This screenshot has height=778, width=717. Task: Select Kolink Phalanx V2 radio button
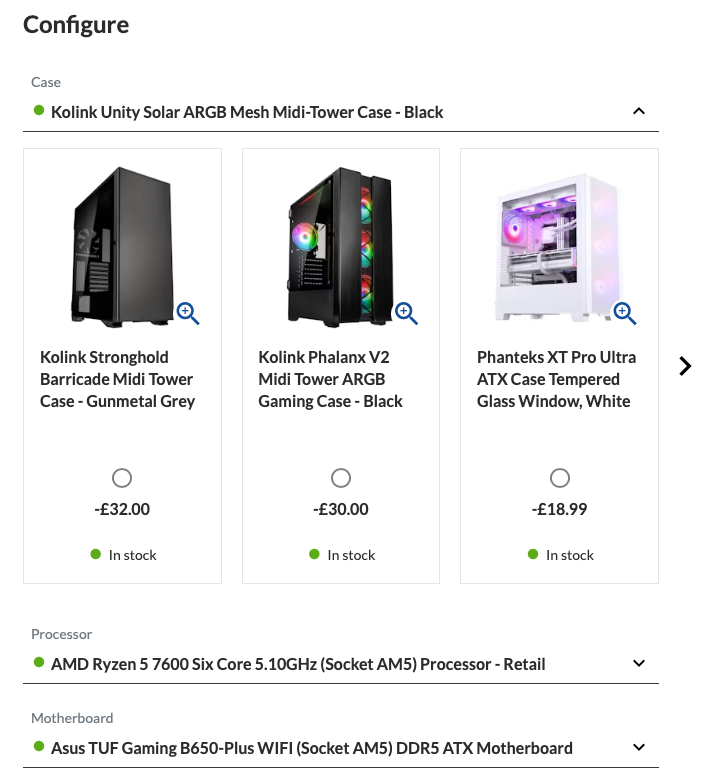point(341,478)
